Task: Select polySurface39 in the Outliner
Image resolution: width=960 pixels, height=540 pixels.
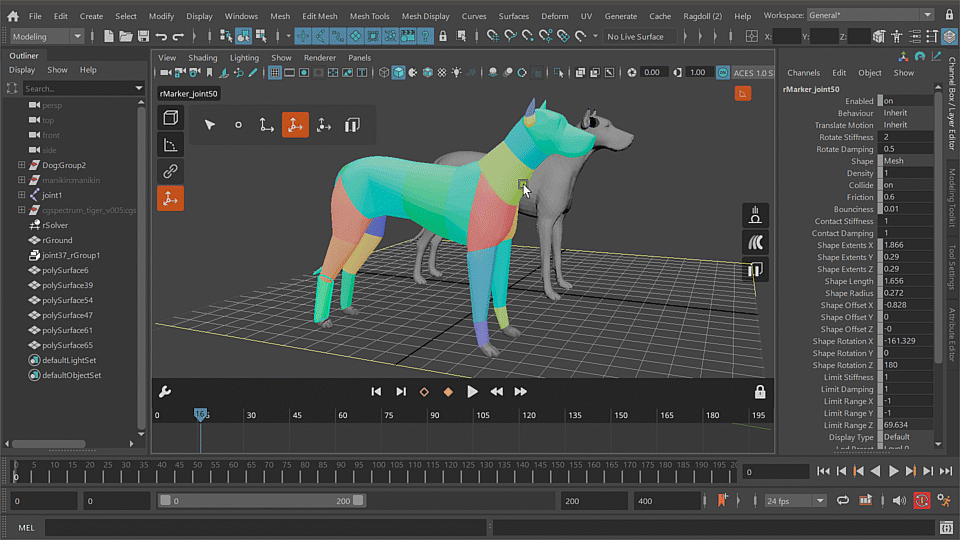Action: coord(67,285)
